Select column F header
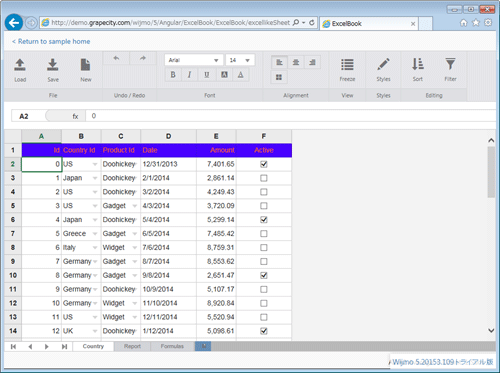 (x=264, y=136)
